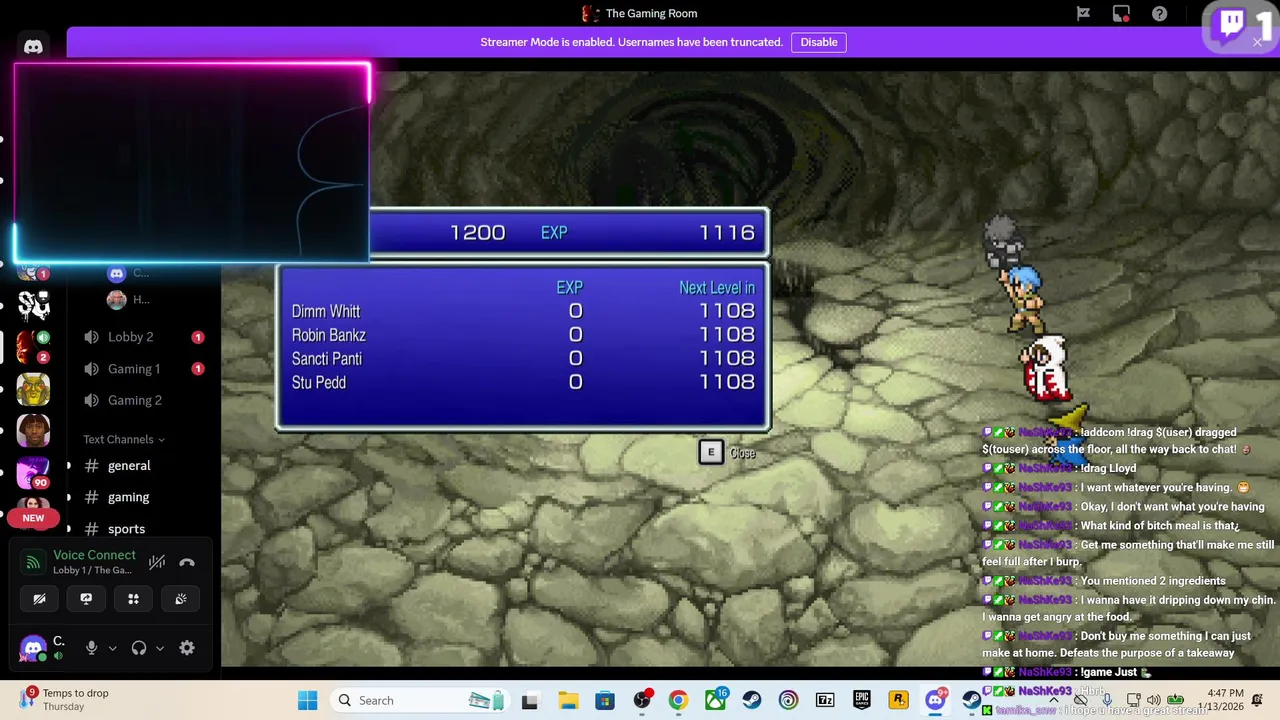
Task: Click the Voice Connected status text
Action: pyautogui.click(x=94, y=555)
